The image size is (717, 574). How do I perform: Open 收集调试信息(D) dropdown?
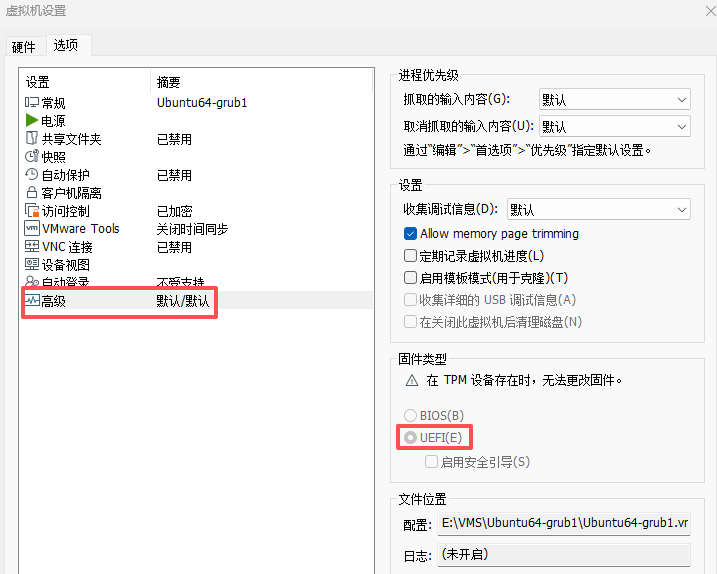pos(599,209)
